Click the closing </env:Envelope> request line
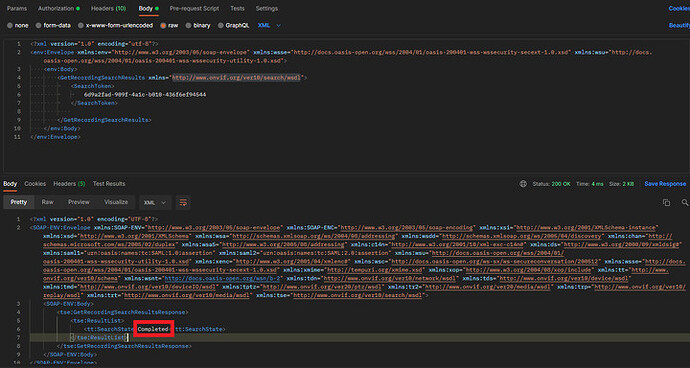The width and height of the screenshot is (690, 368). (x=55, y=137)
